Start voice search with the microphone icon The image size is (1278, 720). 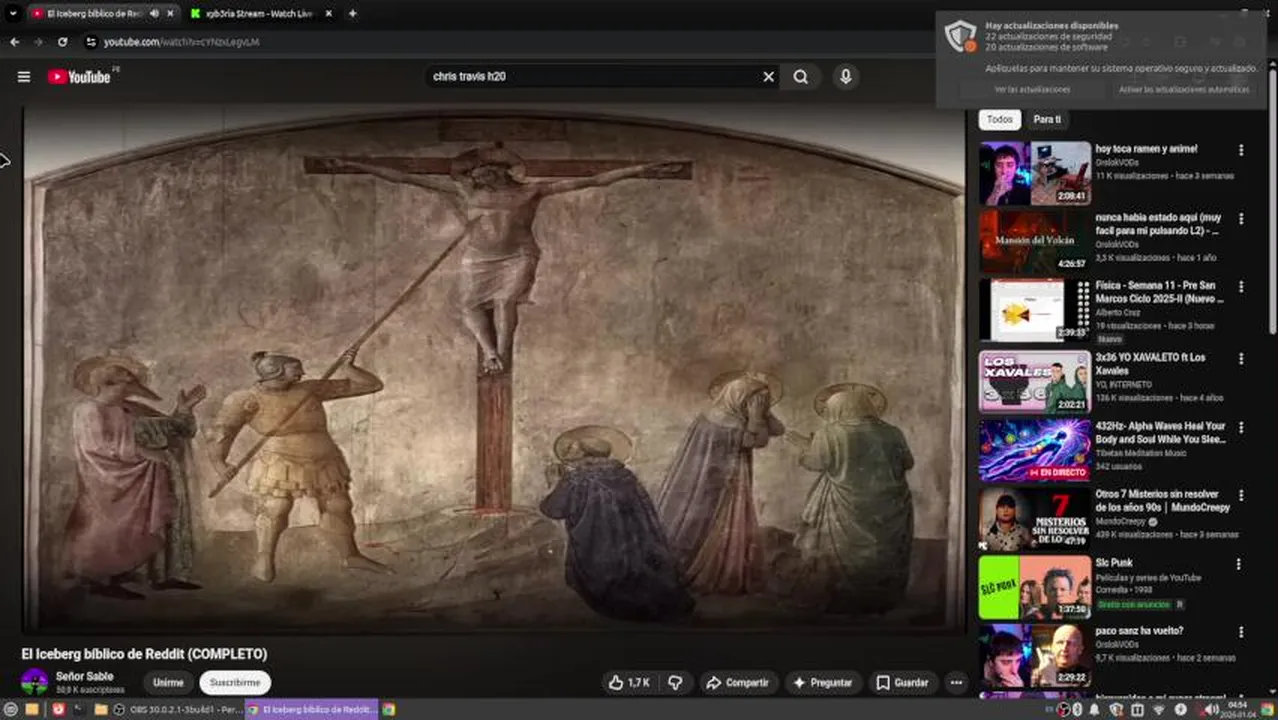point(845,76)
